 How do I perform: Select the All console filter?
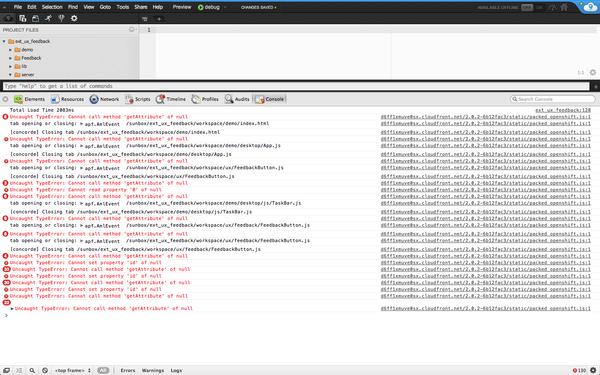[x=103, y=370]
